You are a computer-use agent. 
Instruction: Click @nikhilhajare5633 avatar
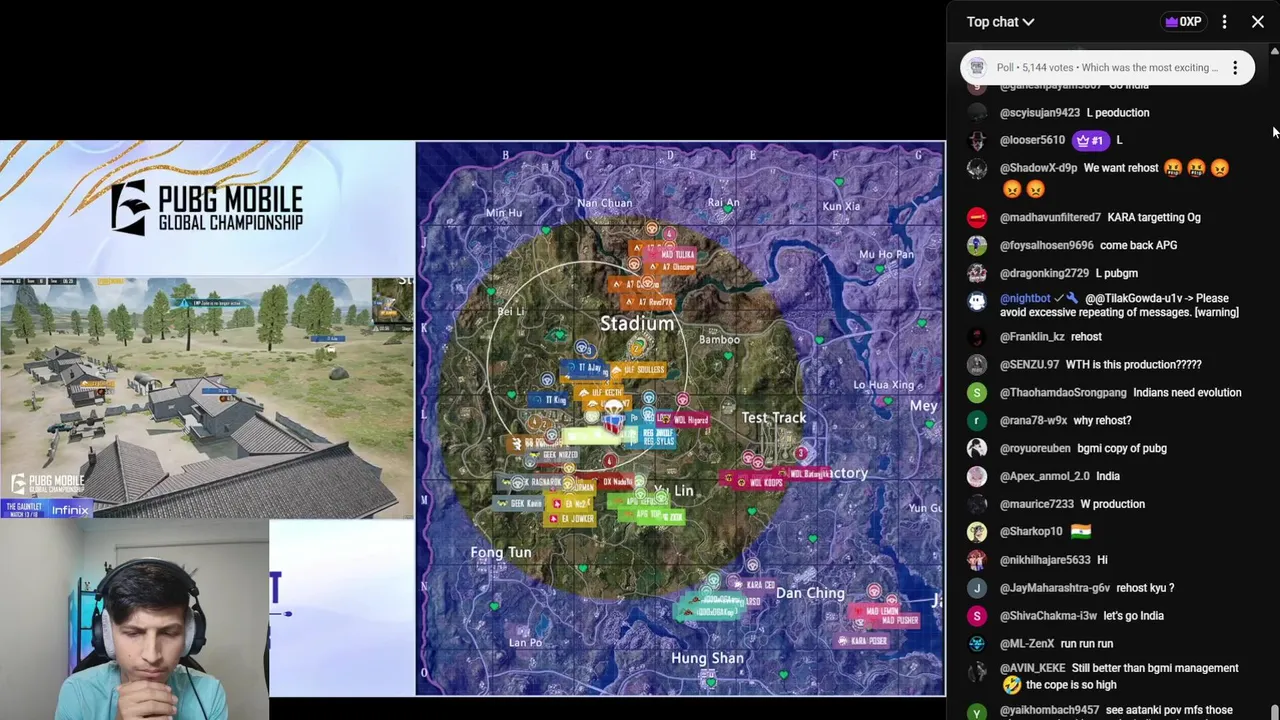point(977,560)
